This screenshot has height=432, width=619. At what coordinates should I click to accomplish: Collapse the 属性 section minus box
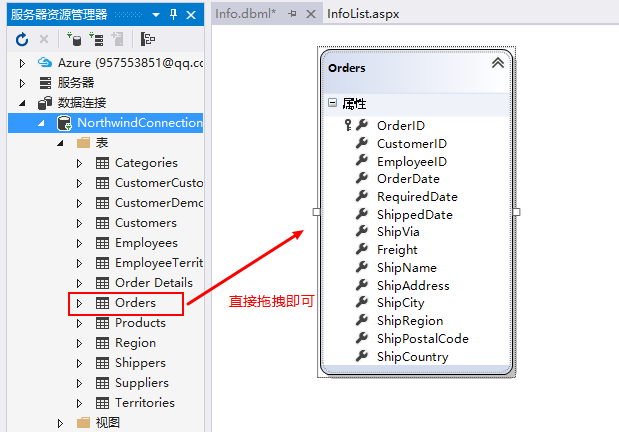coord(332,103)
